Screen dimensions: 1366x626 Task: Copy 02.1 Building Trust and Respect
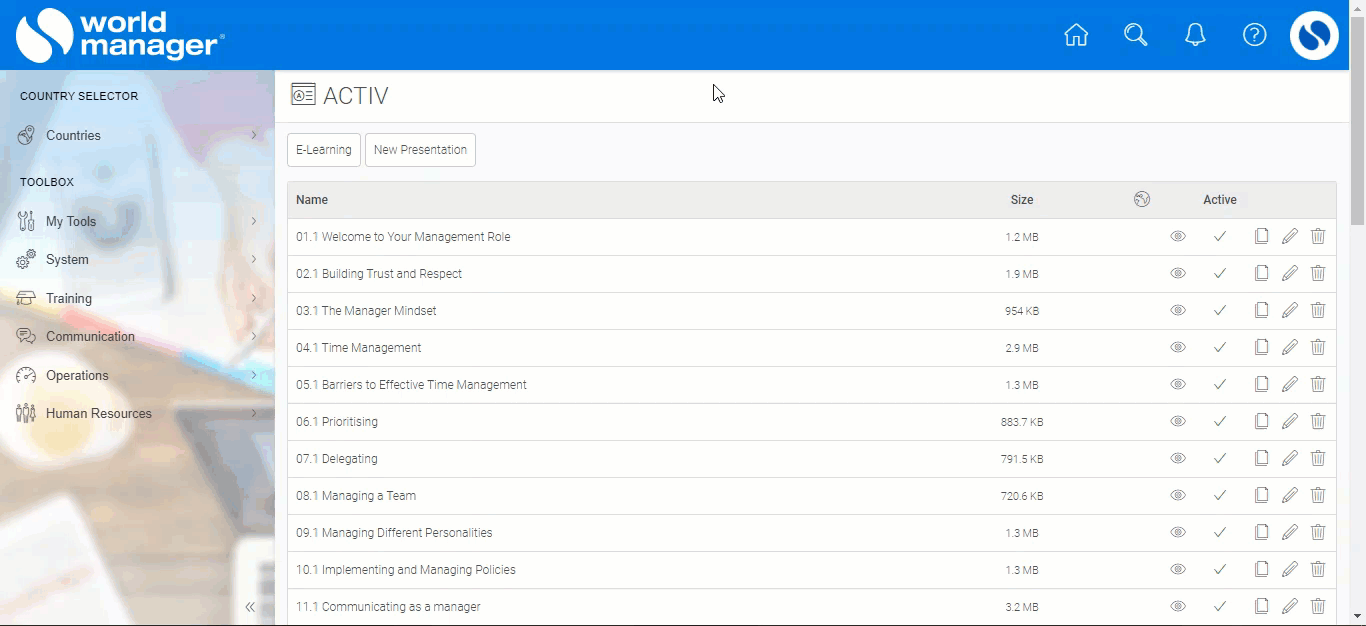(1262, 274)
